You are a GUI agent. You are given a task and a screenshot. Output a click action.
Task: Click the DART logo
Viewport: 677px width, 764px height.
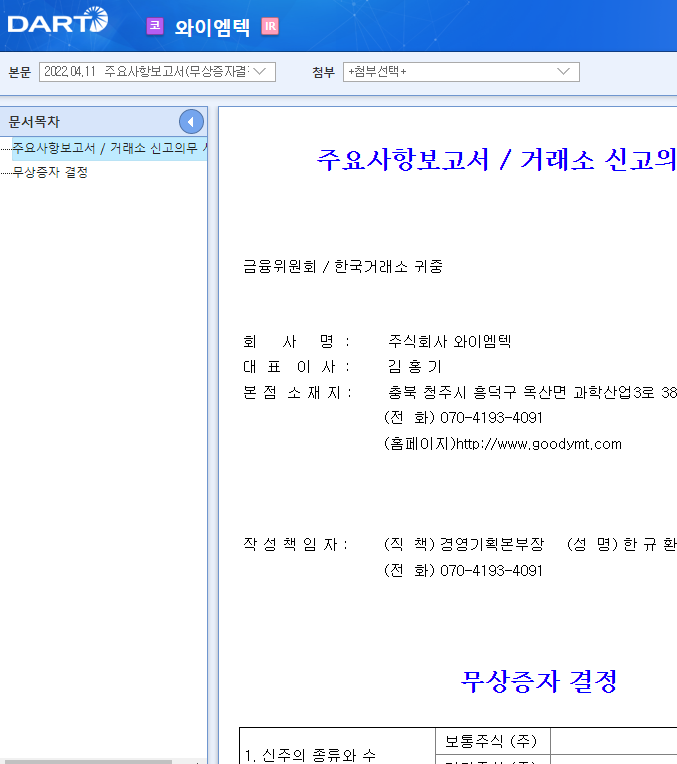pyautogui.click(x=58, y=20)
